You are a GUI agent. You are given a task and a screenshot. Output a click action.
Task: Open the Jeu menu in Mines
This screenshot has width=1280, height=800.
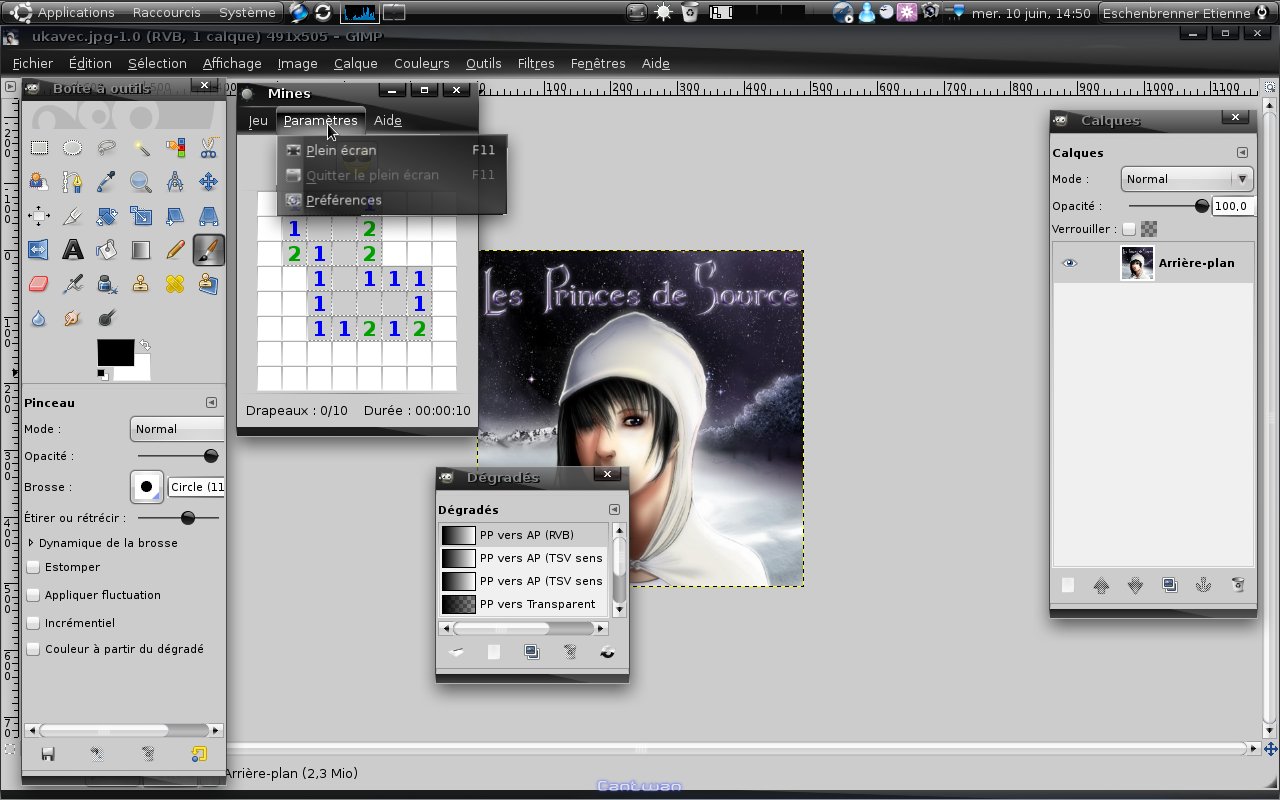click(x=258, y=120)
